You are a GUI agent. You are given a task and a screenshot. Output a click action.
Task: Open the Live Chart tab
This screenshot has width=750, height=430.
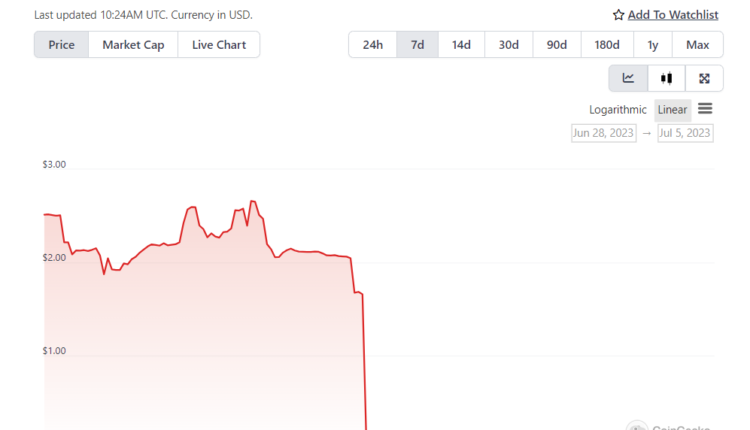[219, 45]
